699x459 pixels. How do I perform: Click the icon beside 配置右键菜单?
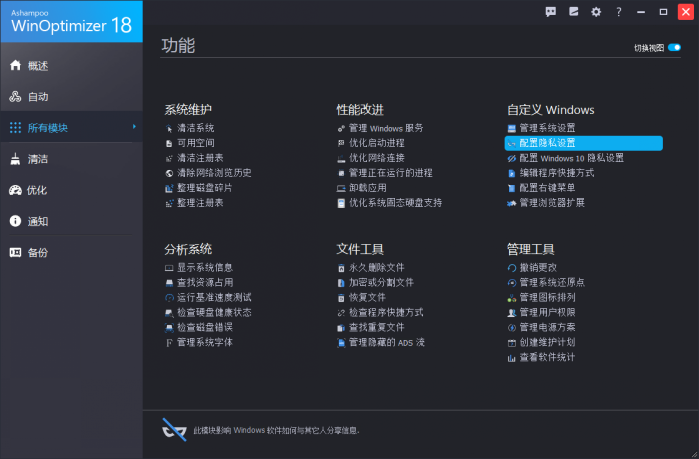click(x=512, y=189)
